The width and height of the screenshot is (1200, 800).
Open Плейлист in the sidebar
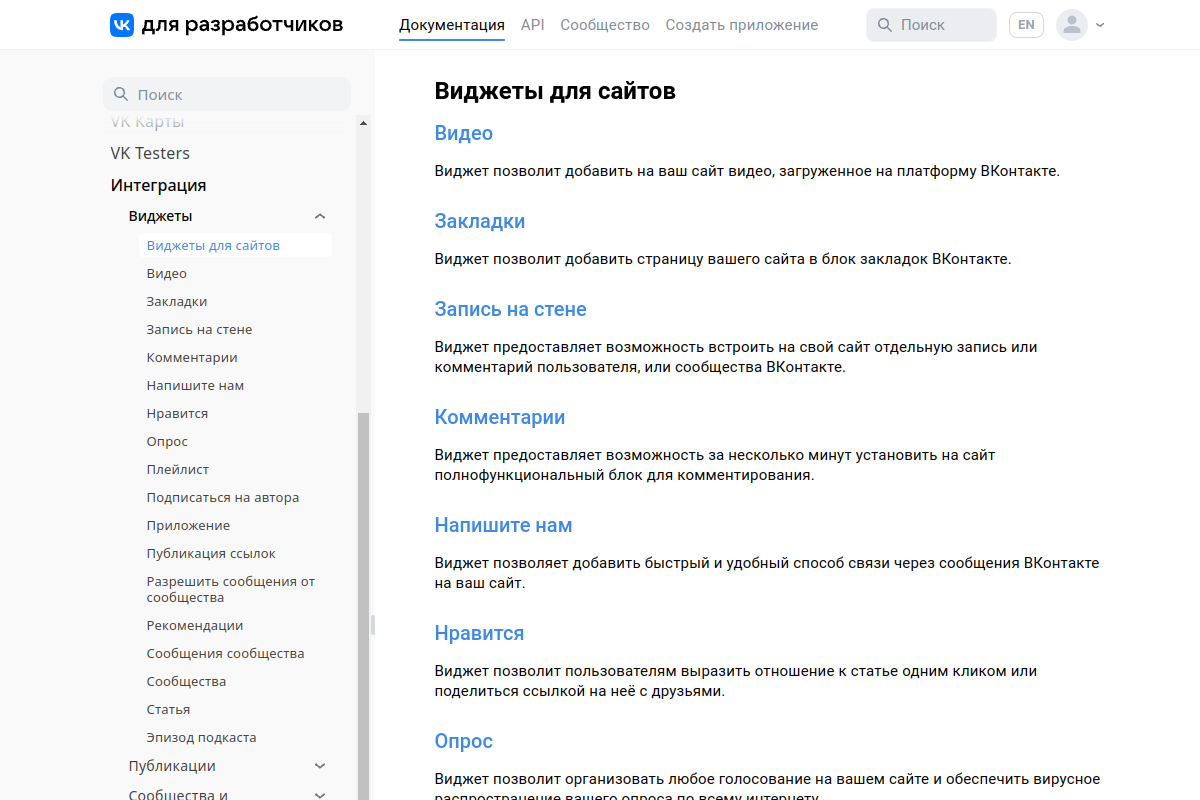(x=178, y=469)
